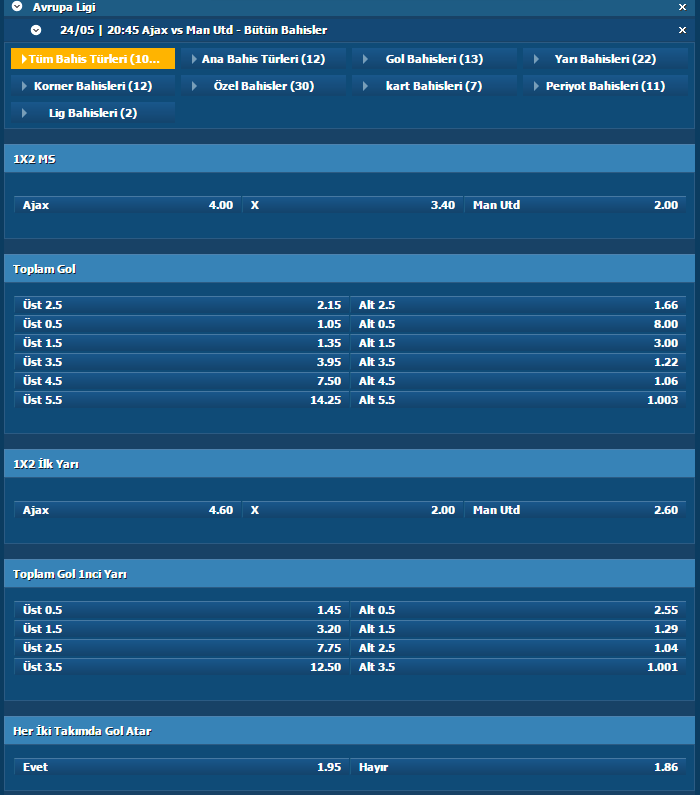
Task: Bet on Man Utd at 2.00 in 1X2 MS
Action: [x=575, y=205]
